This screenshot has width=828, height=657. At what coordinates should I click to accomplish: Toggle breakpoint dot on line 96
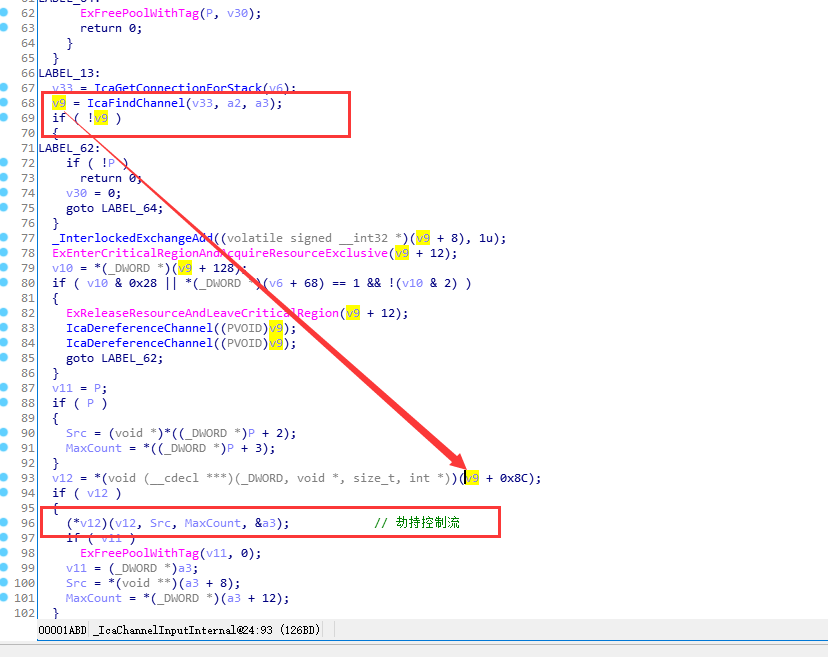point(4,523)
